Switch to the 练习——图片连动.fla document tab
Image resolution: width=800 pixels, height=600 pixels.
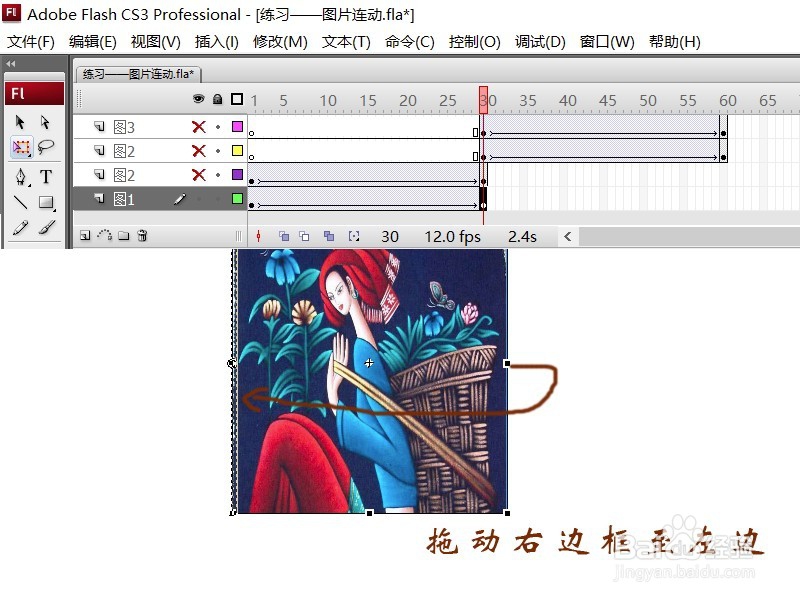pos(138,74)
